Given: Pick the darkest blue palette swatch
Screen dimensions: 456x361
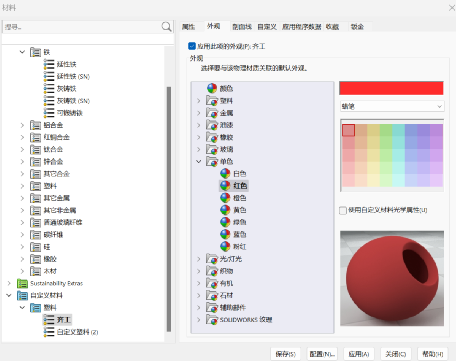Looking at the screenshot, I should click(x=411, y=130).
